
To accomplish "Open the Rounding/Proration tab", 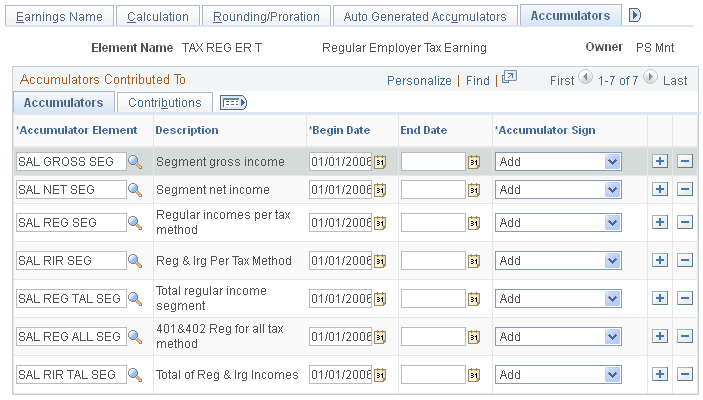I will (266, 16).
